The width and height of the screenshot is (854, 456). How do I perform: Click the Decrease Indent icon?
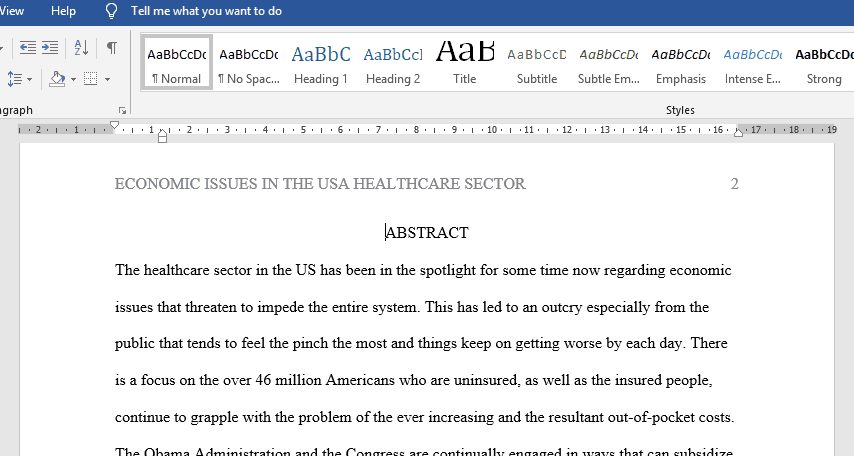click(28, 48)
